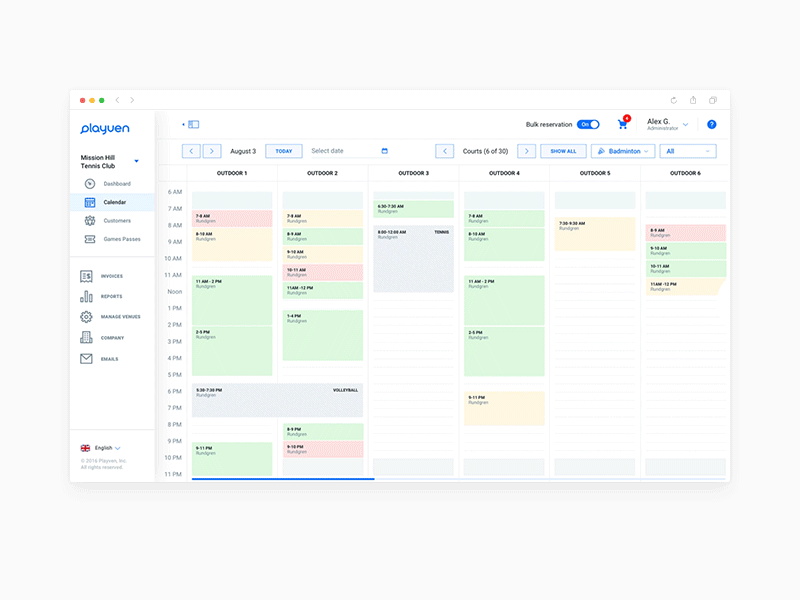800x600 pixels.
Task: Click the horizontal scrollbar under the calendar
Action: coord(283,479)
